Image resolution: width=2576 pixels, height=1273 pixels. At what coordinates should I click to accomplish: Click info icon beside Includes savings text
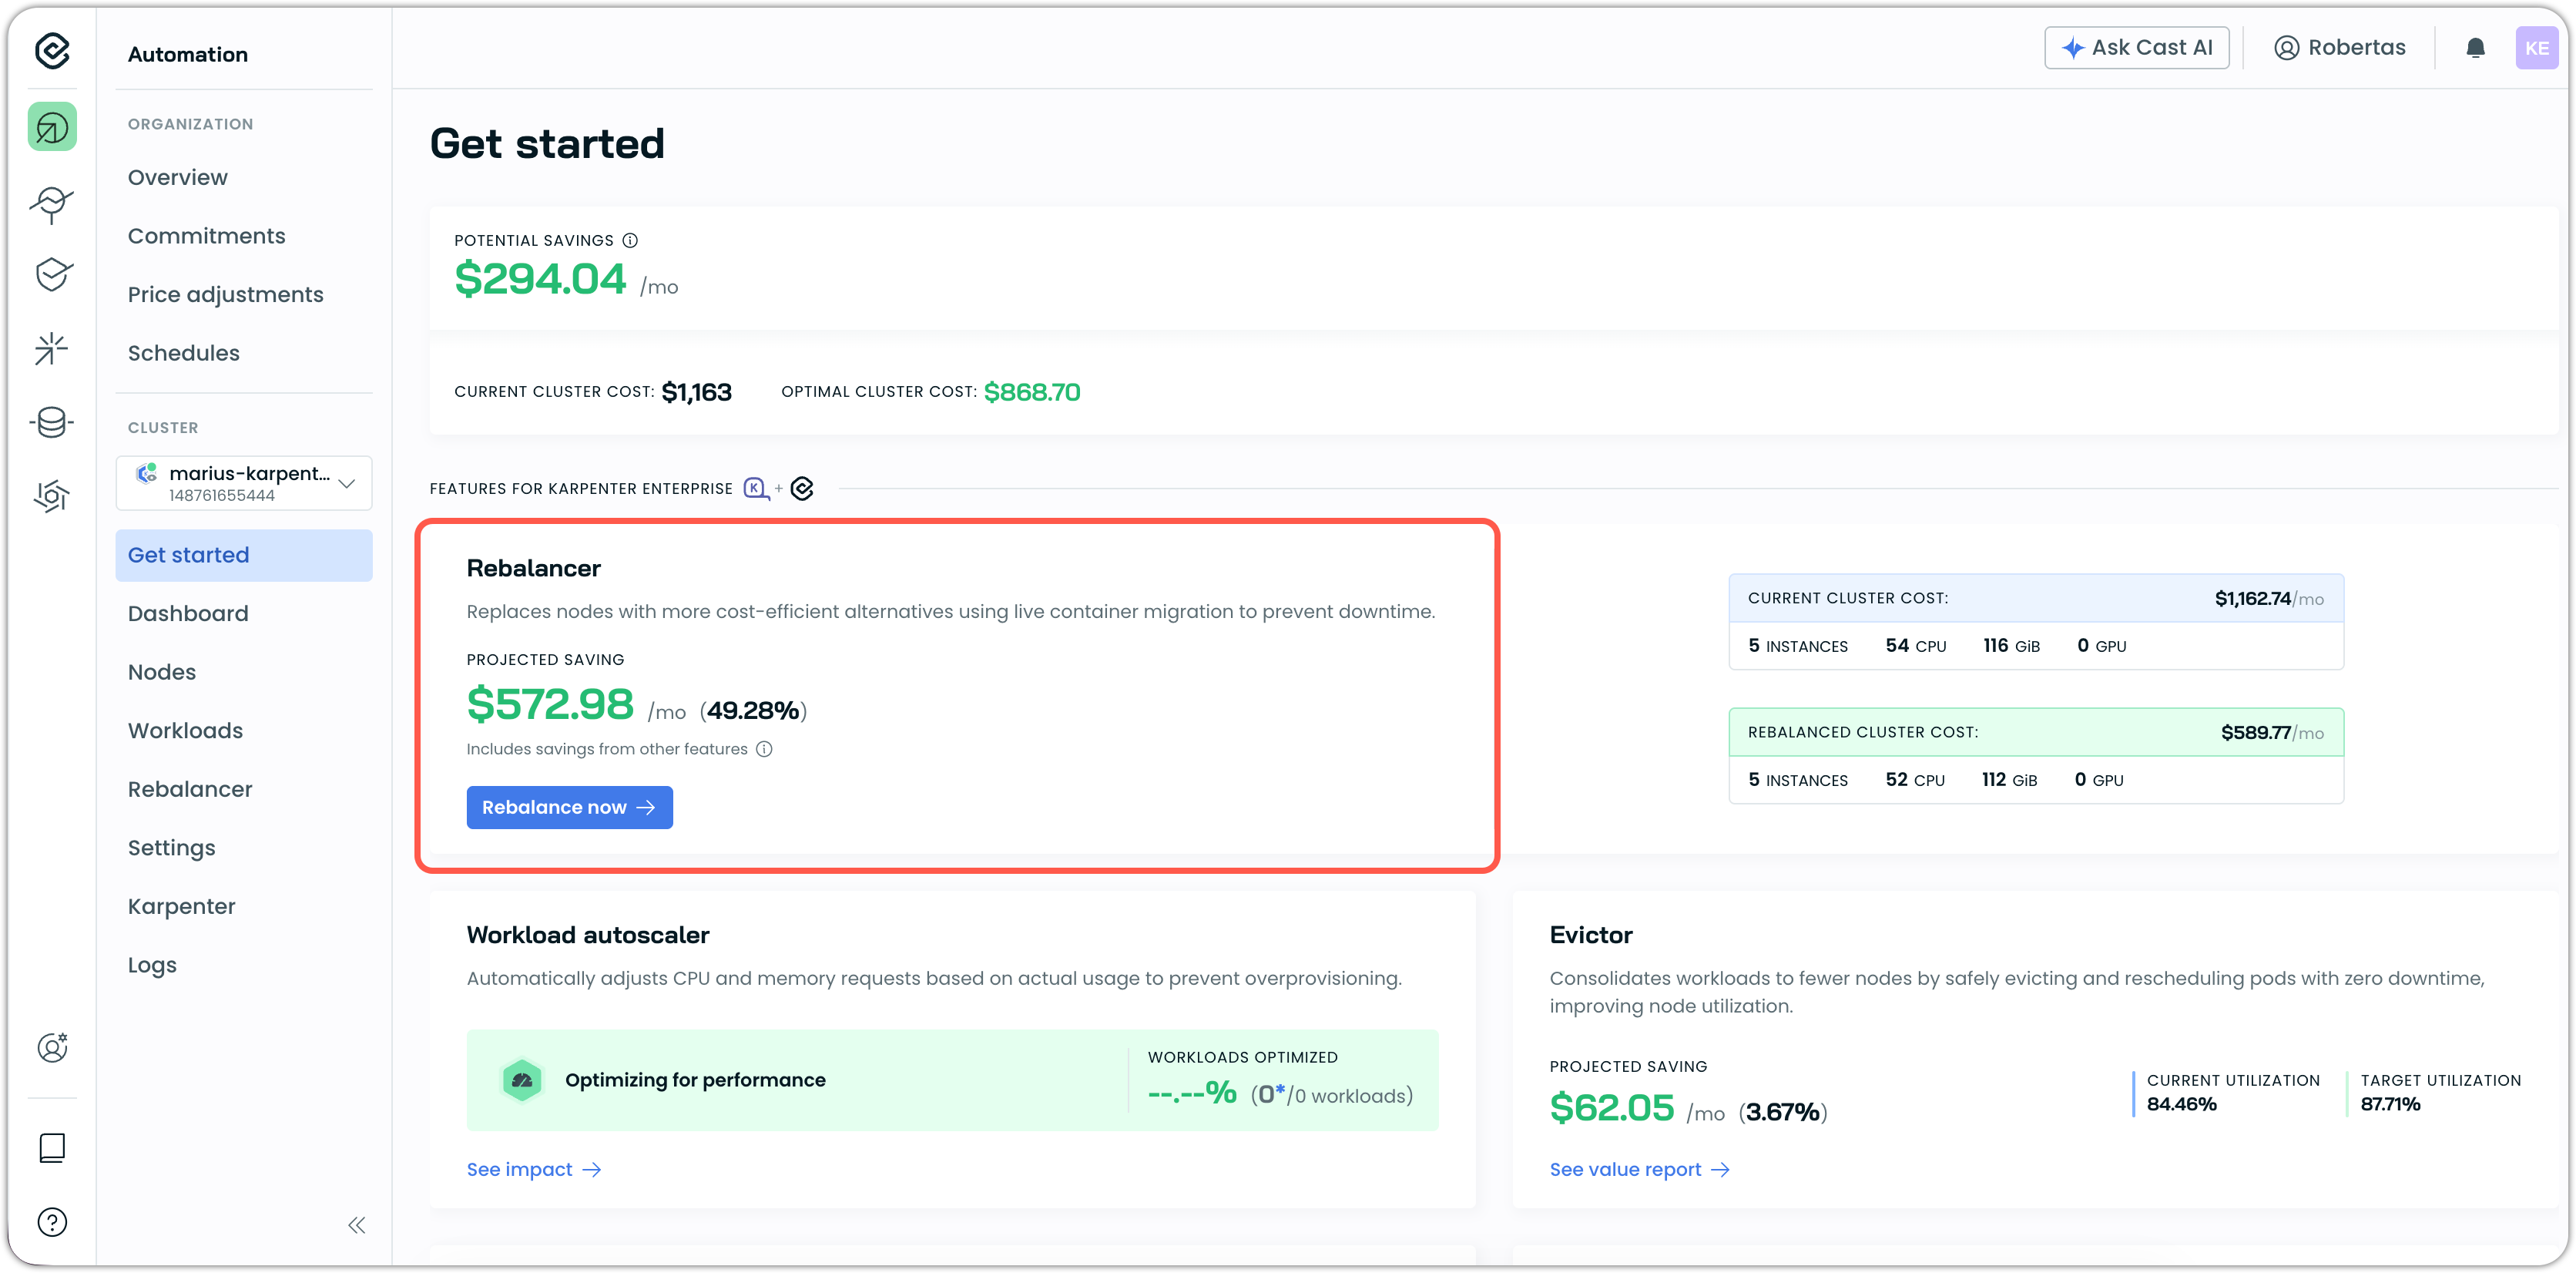coord(764,749)
